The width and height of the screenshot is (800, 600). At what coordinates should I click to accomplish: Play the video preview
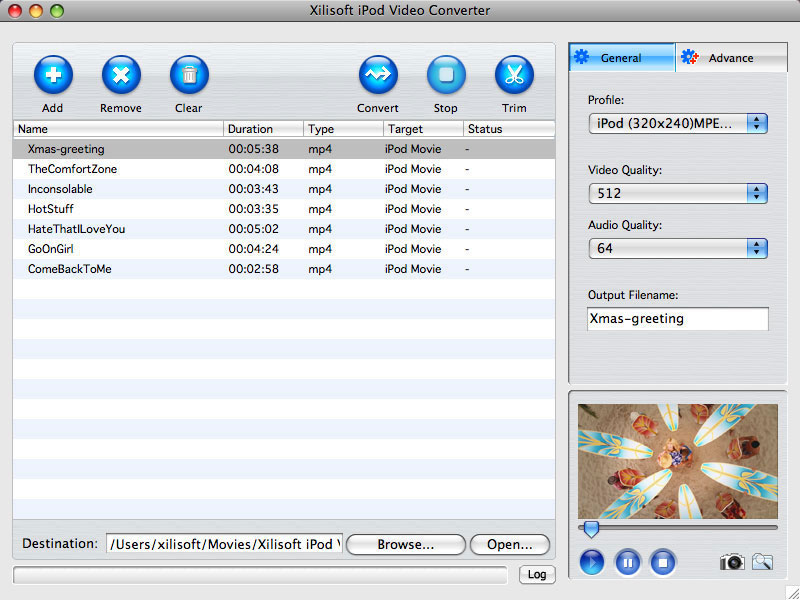click(x=591, y=562)
